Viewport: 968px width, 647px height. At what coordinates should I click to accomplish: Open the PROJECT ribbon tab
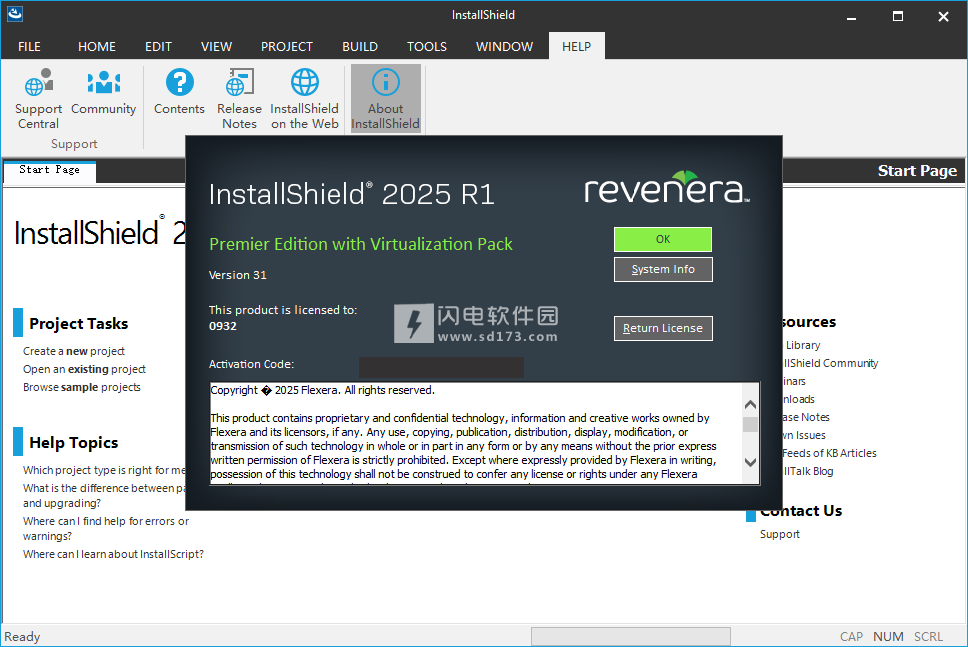(x=286, y=46)
